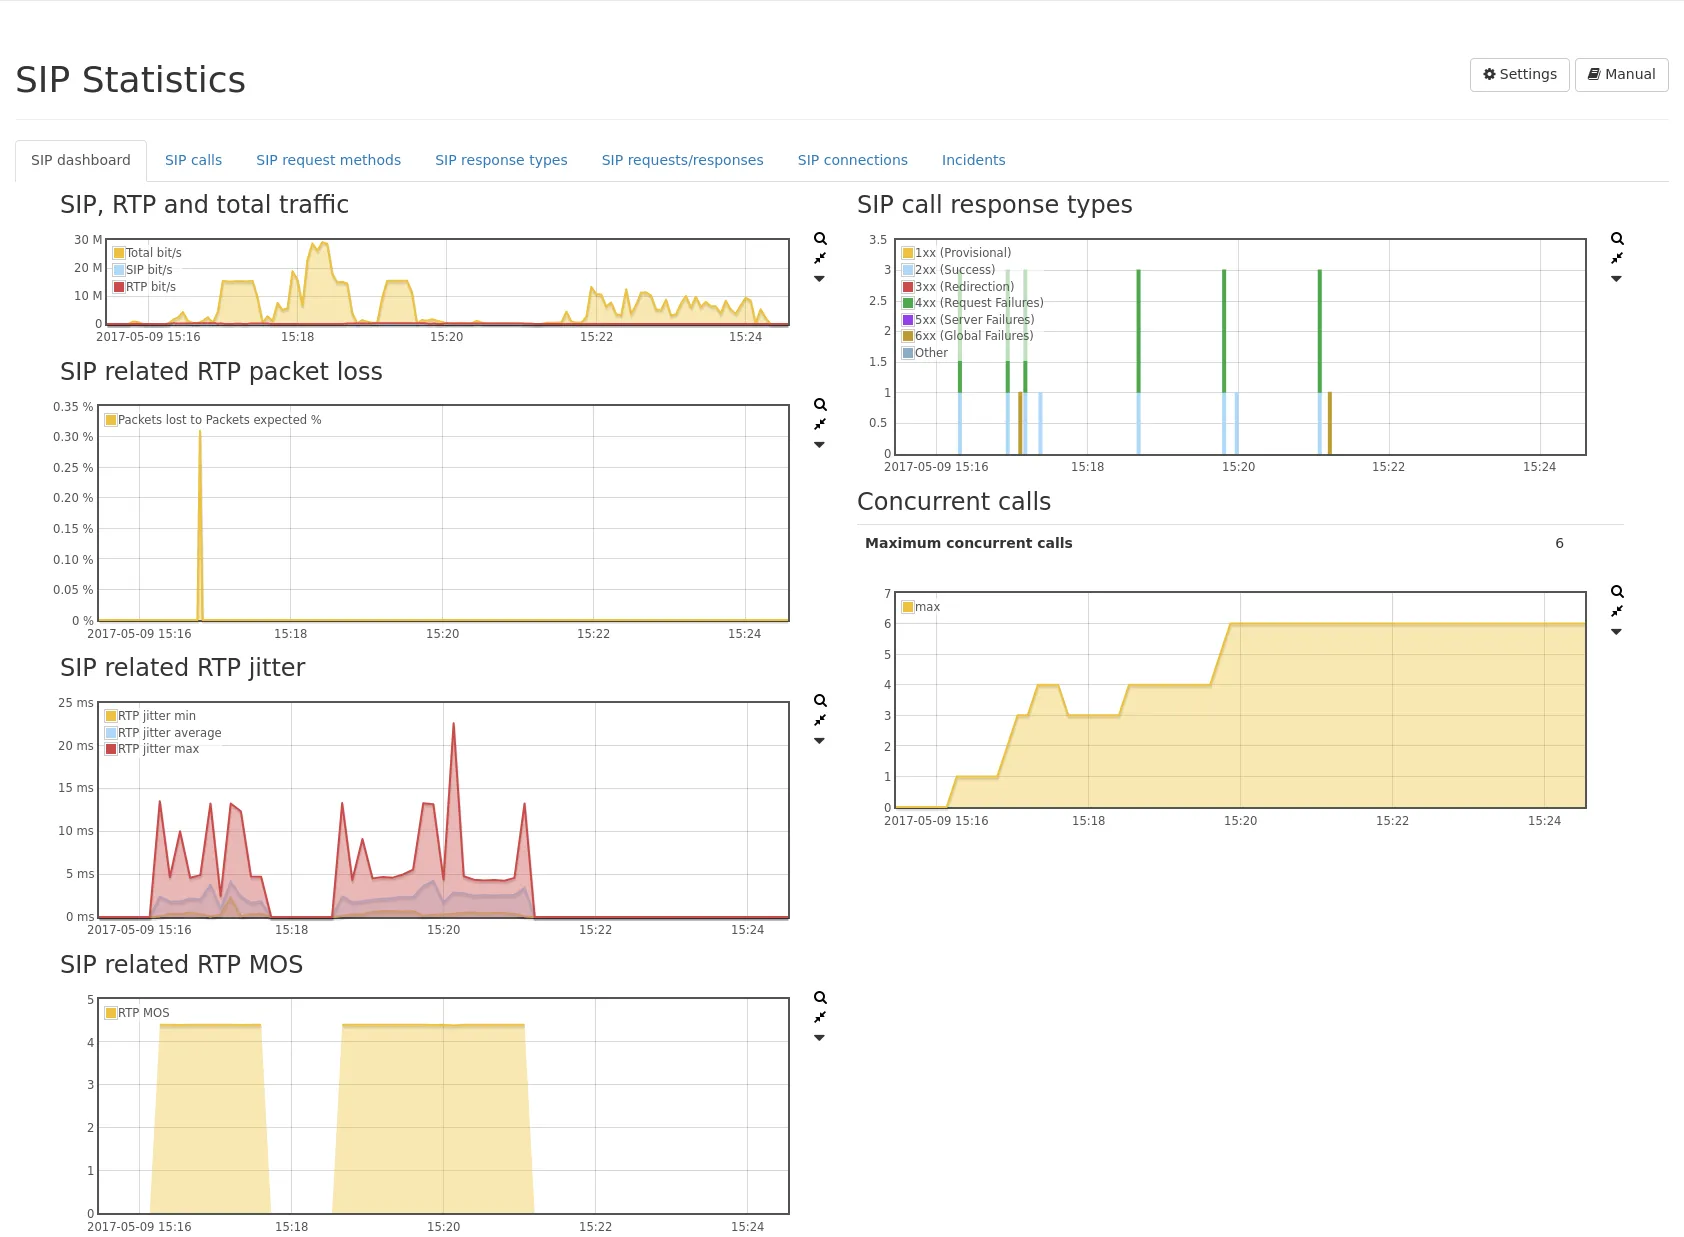Screen dimensions: 1684x1237
Task: Click the magnifier icon beside the traffic chart
Action: click(x=820, y=239)
